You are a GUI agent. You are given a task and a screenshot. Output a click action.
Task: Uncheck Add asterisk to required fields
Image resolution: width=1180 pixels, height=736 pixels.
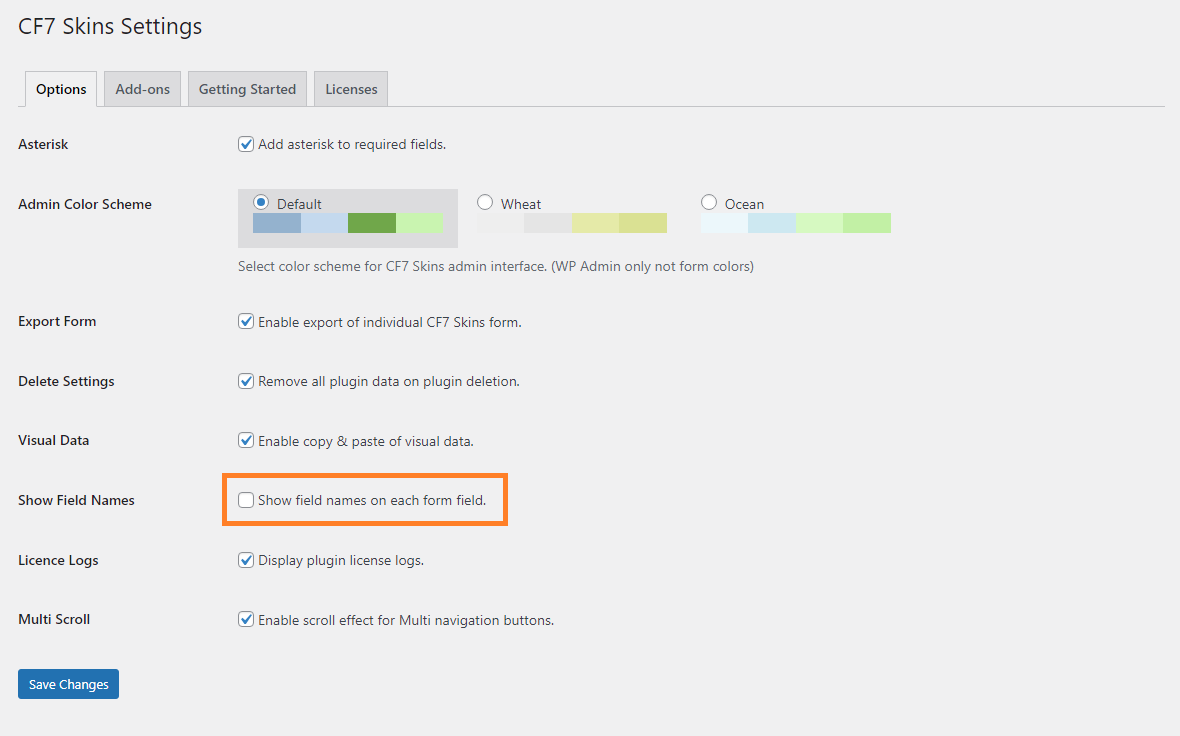tap(246, 144)
